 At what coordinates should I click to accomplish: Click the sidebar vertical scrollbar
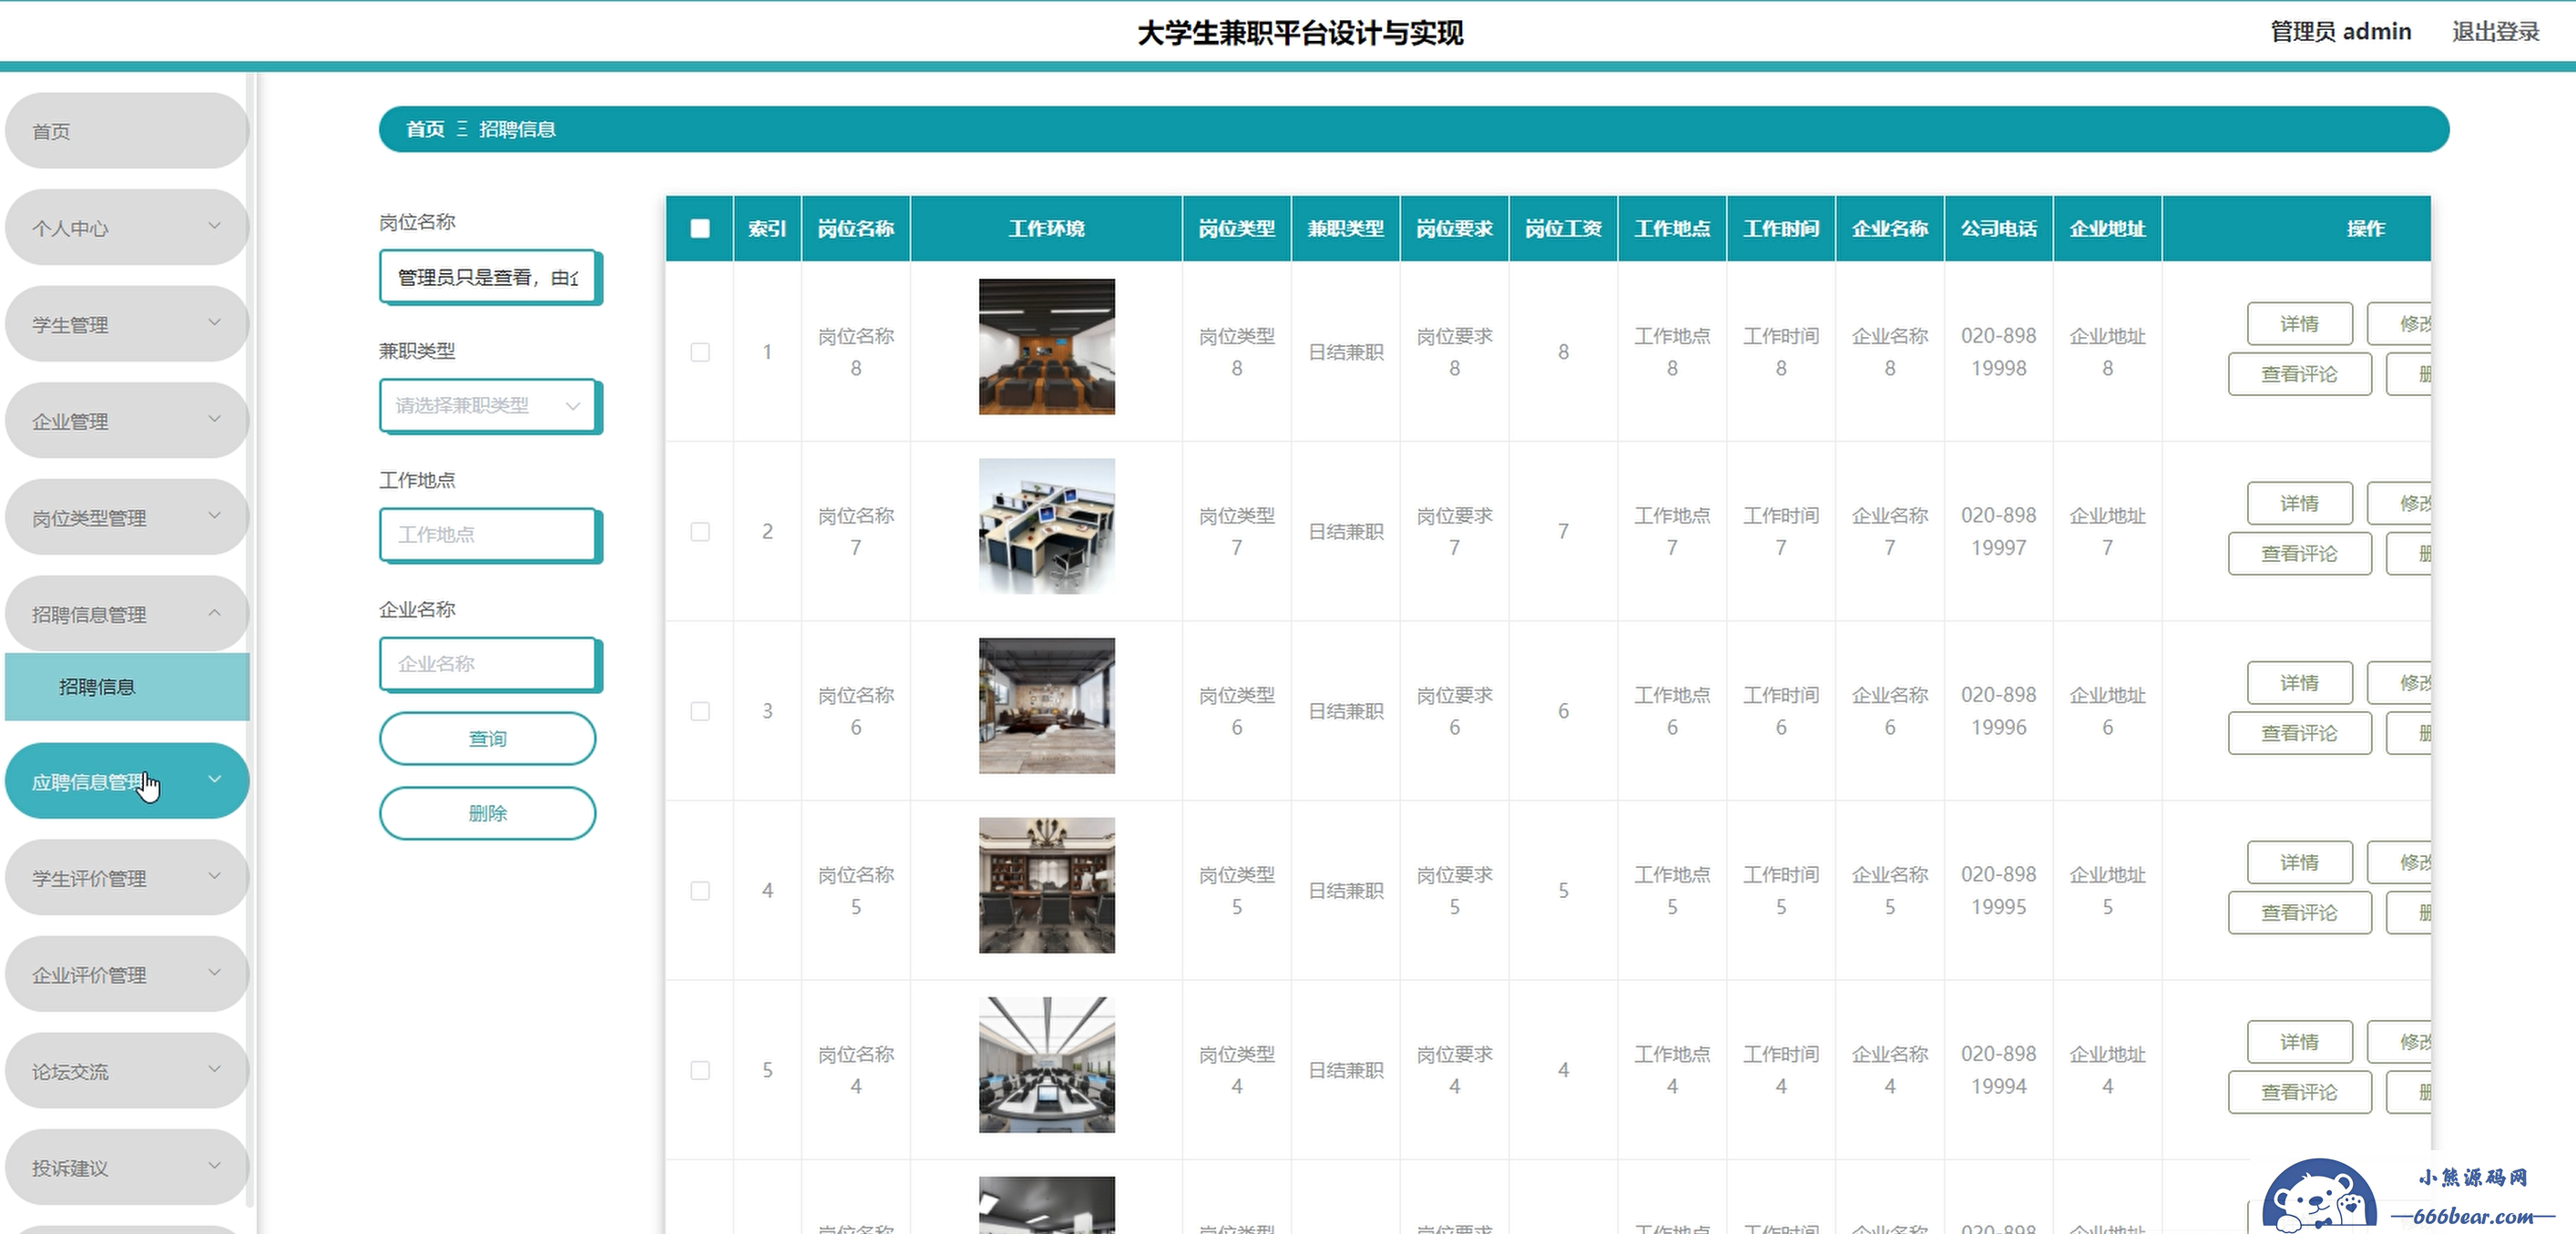pos(251,640)
